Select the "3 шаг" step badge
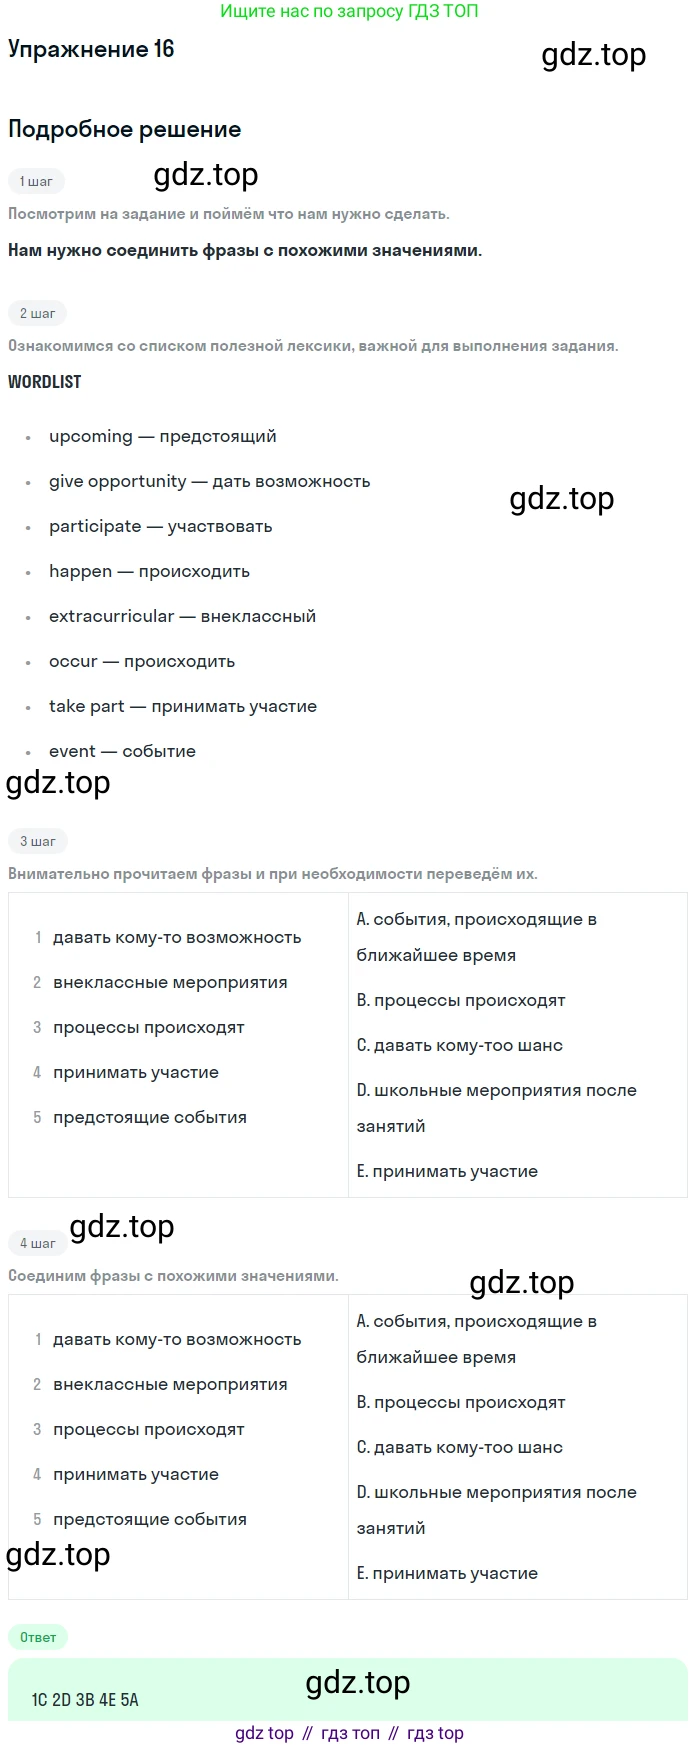The width and height of the screenshot is (700, 1748). pyautogui.click(x=37, y=841)
